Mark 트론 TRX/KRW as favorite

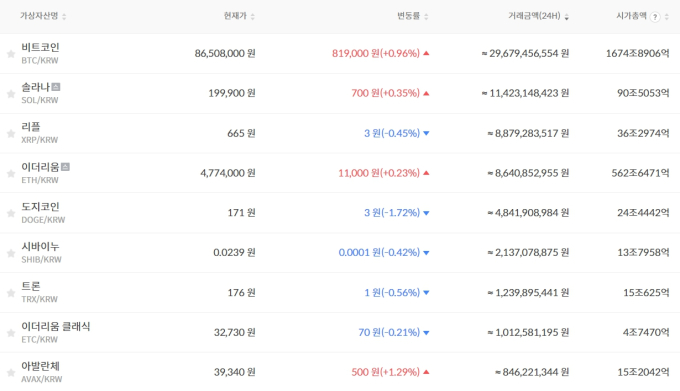(x=11, y=293)
